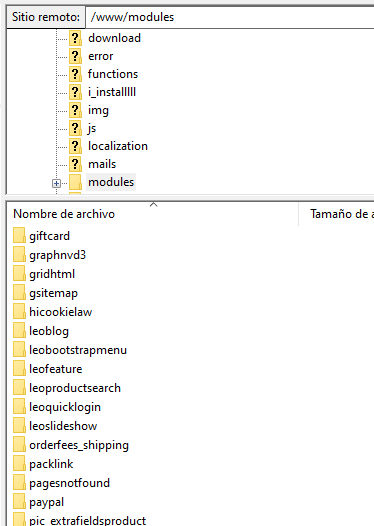
Task: Select the modules folder in tree
Action: coord(111,182)
